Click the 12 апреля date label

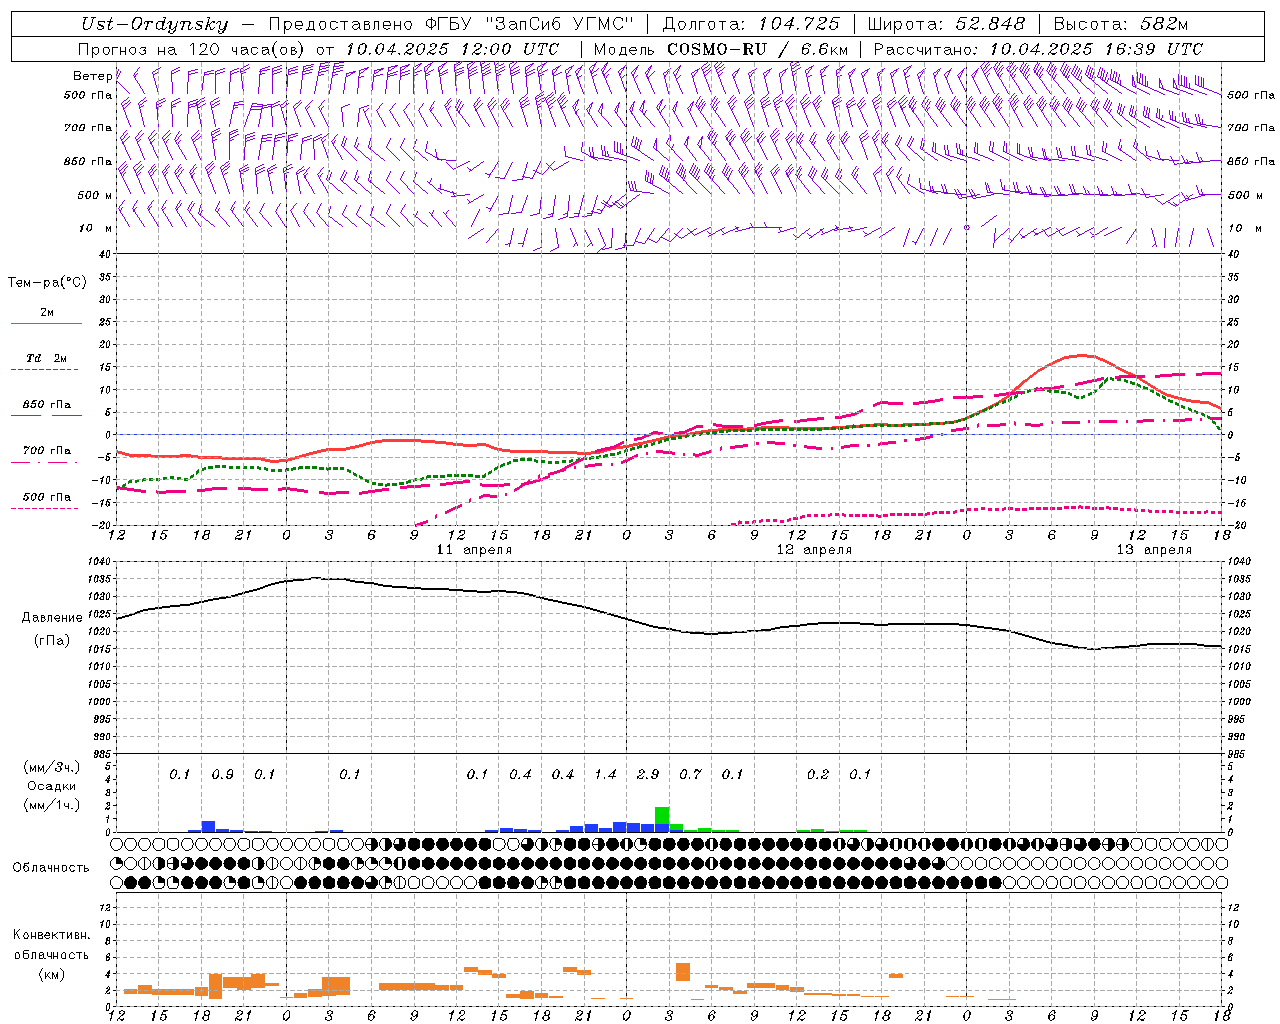pos(814,550)
